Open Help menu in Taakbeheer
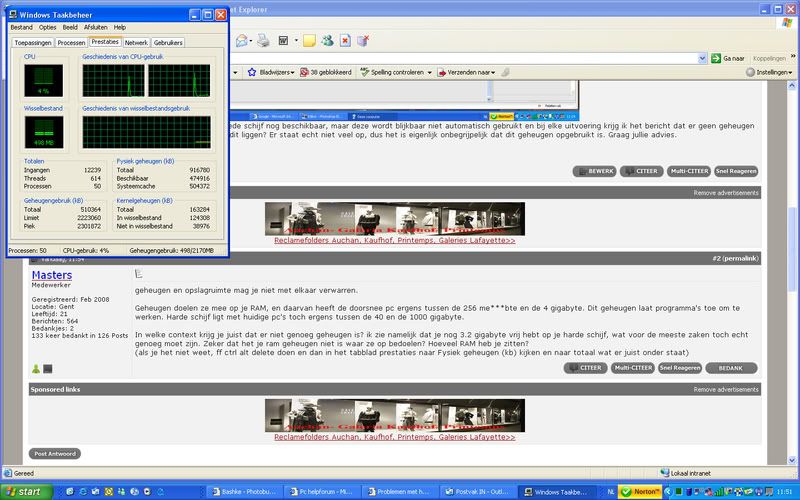Screen dimensions: 800x500 tap(119, 27)
